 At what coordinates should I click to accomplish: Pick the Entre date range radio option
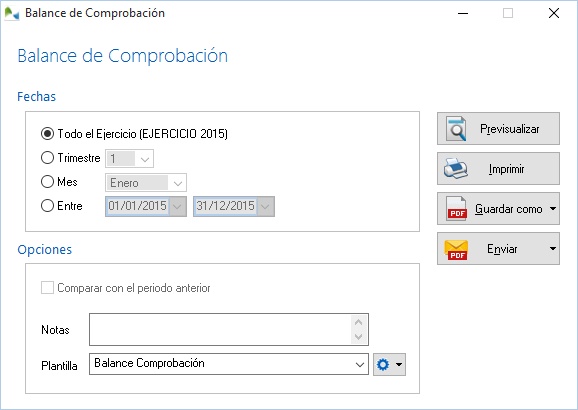[x=47, y=206]
